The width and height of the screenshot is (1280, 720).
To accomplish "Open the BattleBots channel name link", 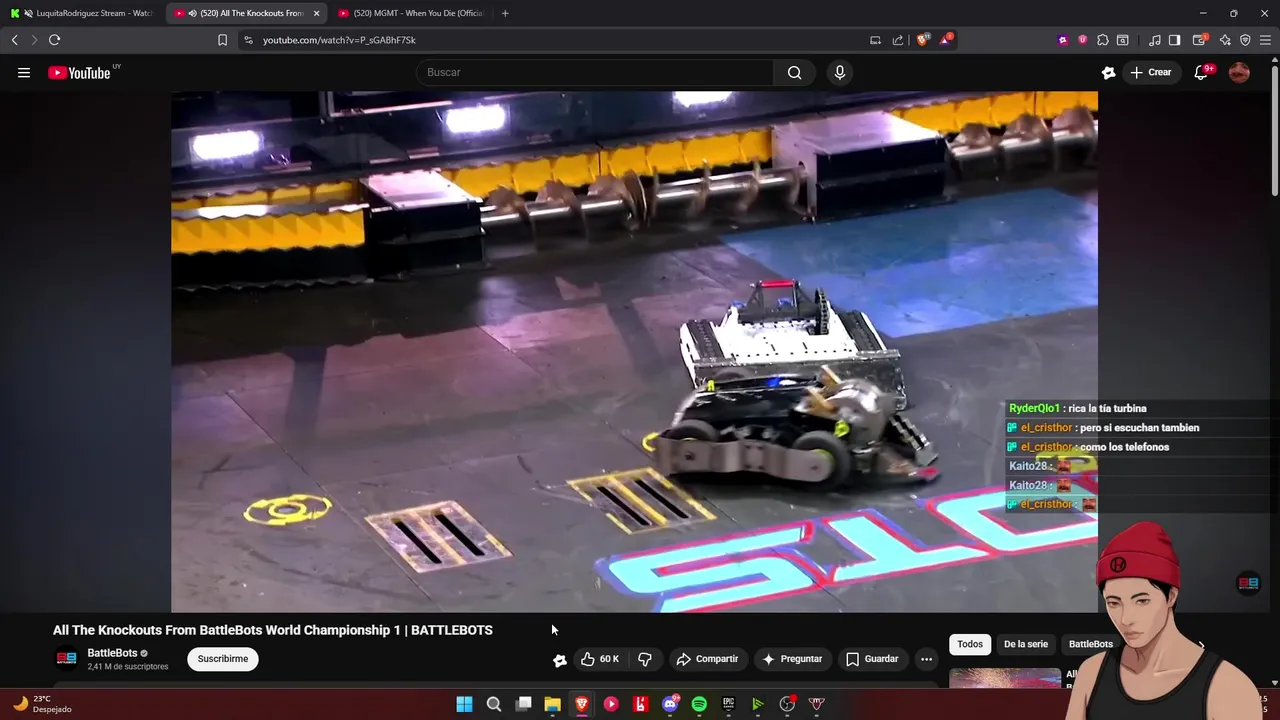I will click(x=112, y=653).
